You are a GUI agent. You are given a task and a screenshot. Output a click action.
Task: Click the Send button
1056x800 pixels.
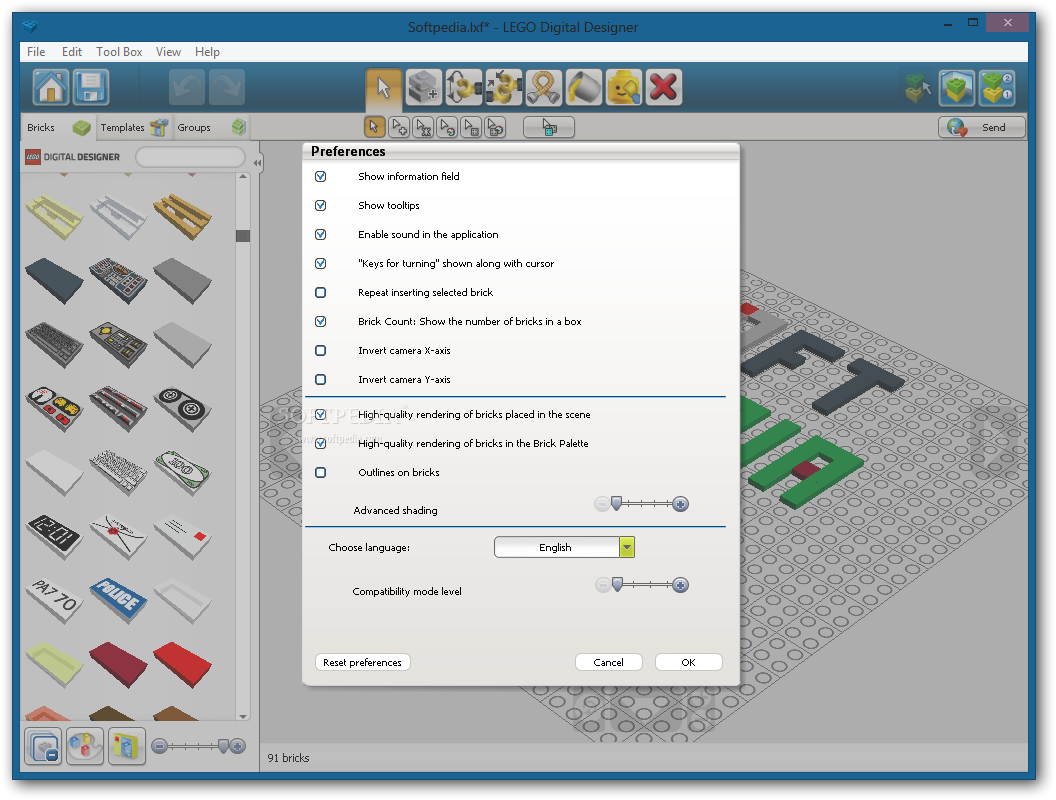click(x=981, y=127)
